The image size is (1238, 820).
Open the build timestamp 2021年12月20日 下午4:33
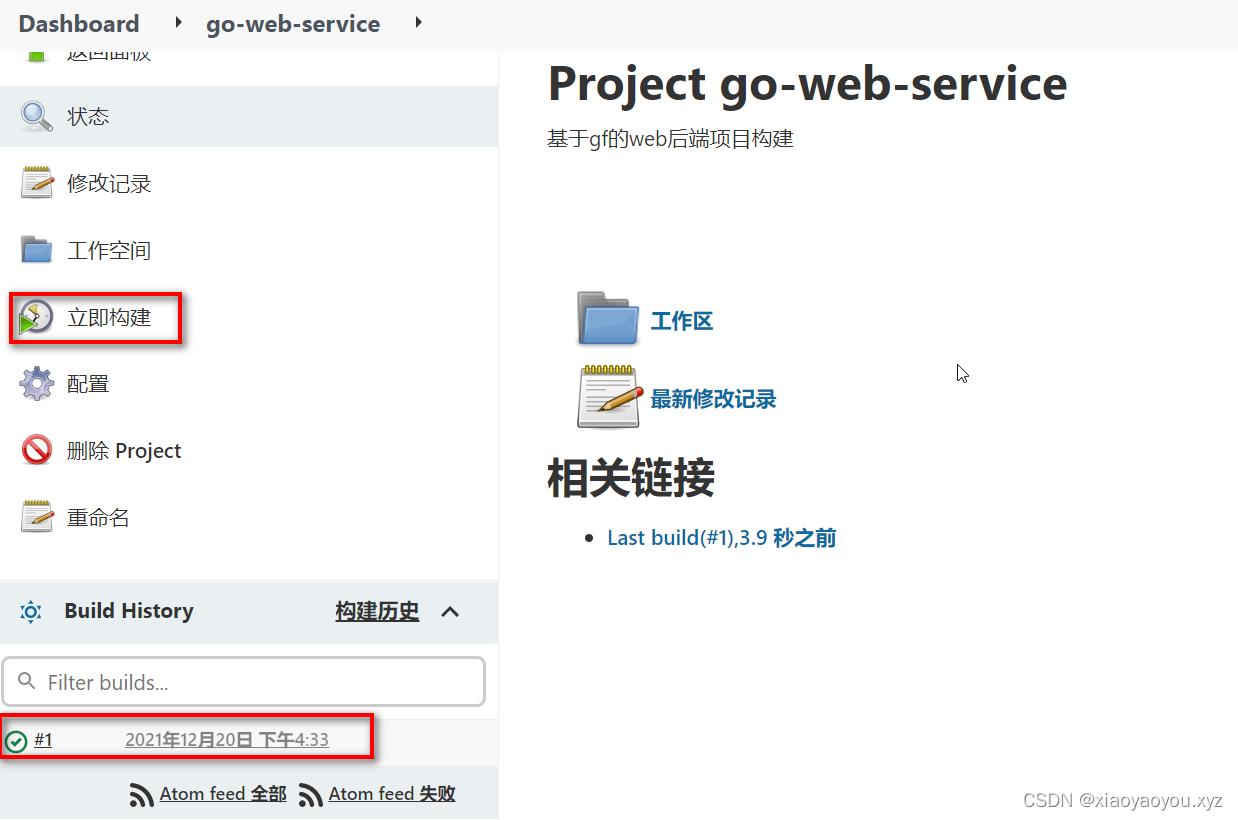point(227,740)
